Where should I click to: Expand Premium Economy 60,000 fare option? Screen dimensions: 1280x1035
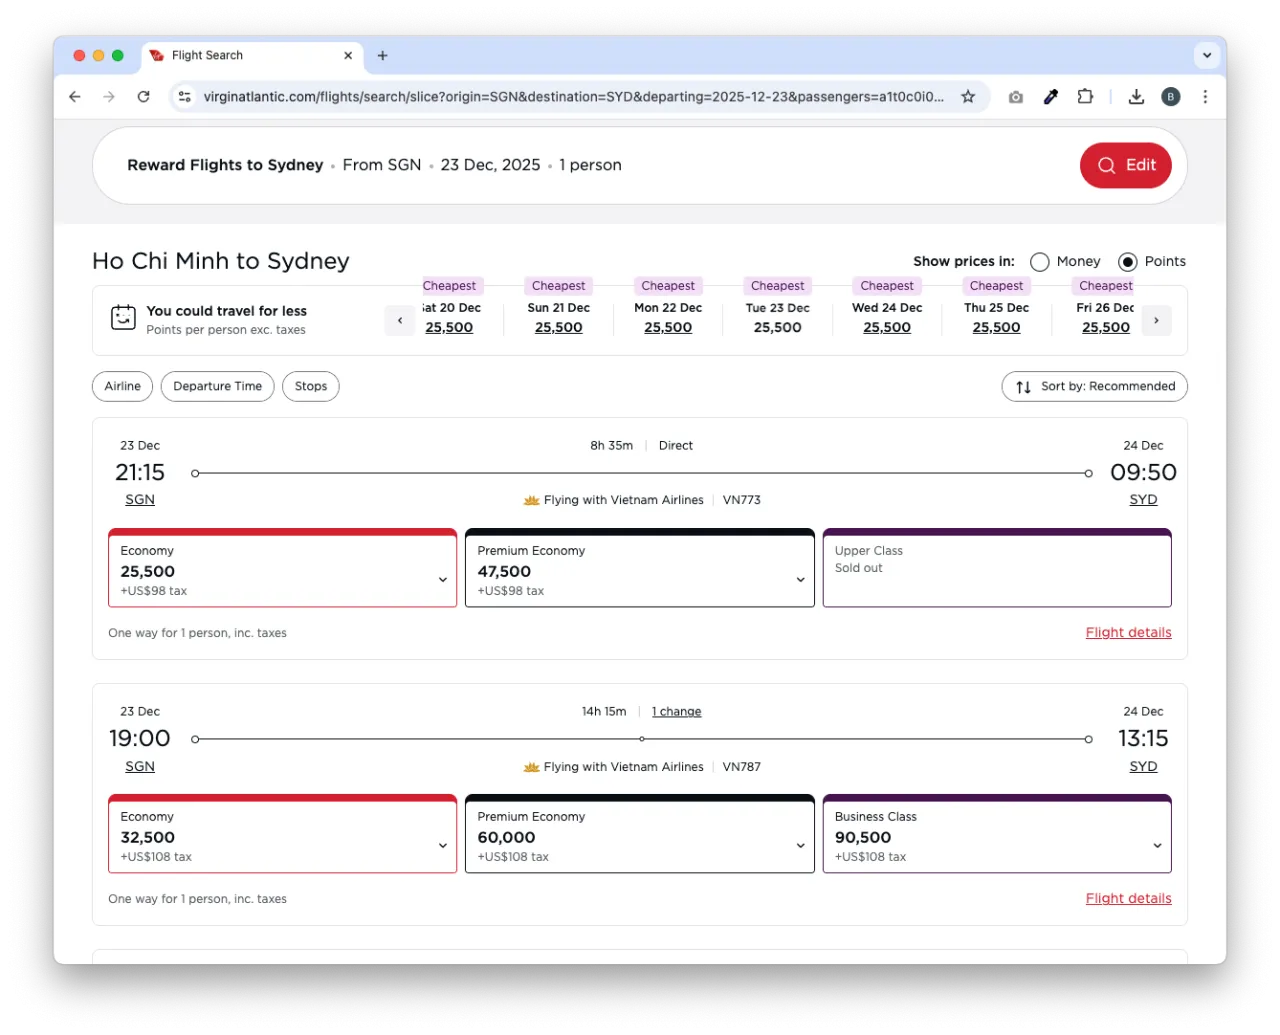click(x=640, y=834)
